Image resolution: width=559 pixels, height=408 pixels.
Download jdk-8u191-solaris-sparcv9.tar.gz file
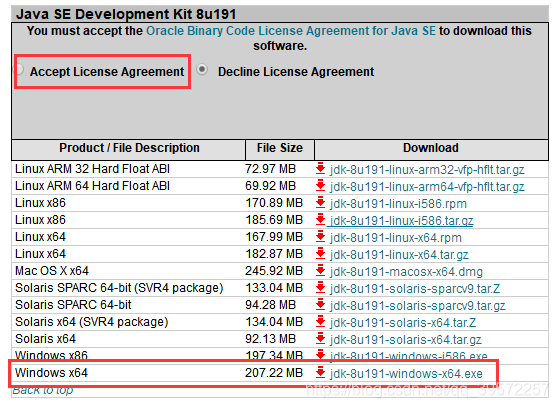point(417,306)
